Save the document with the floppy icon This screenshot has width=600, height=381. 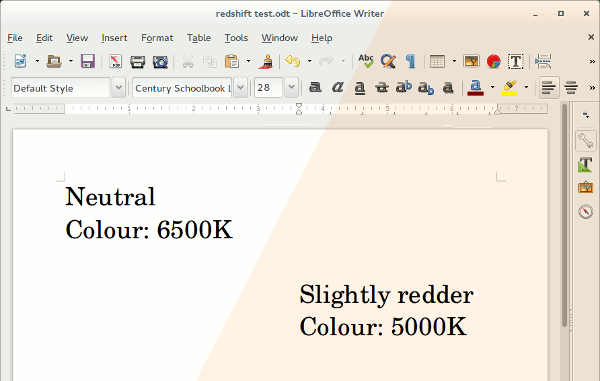(x=88, y=61)
